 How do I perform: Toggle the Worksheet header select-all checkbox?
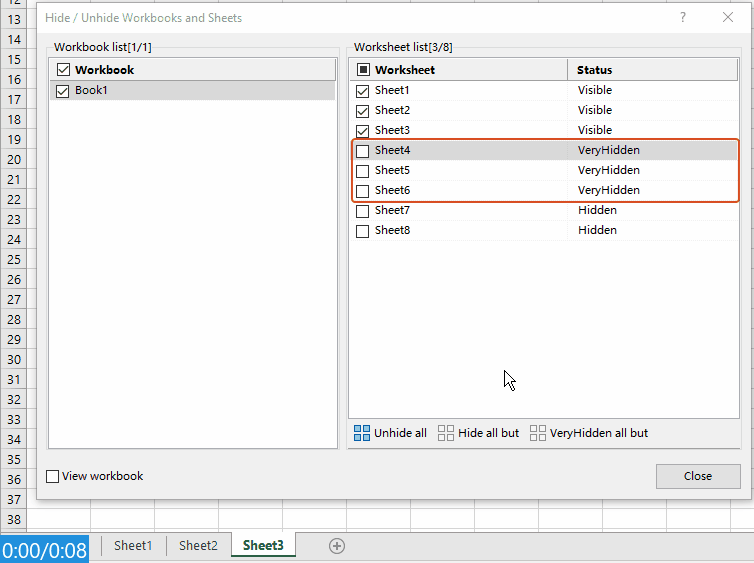(x=364, y=70)
